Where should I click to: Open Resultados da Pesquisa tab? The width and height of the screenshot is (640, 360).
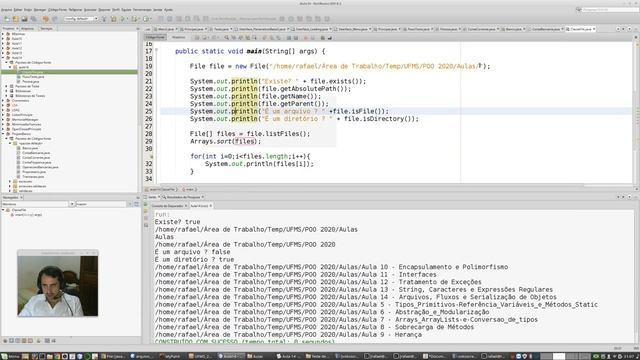184,197
